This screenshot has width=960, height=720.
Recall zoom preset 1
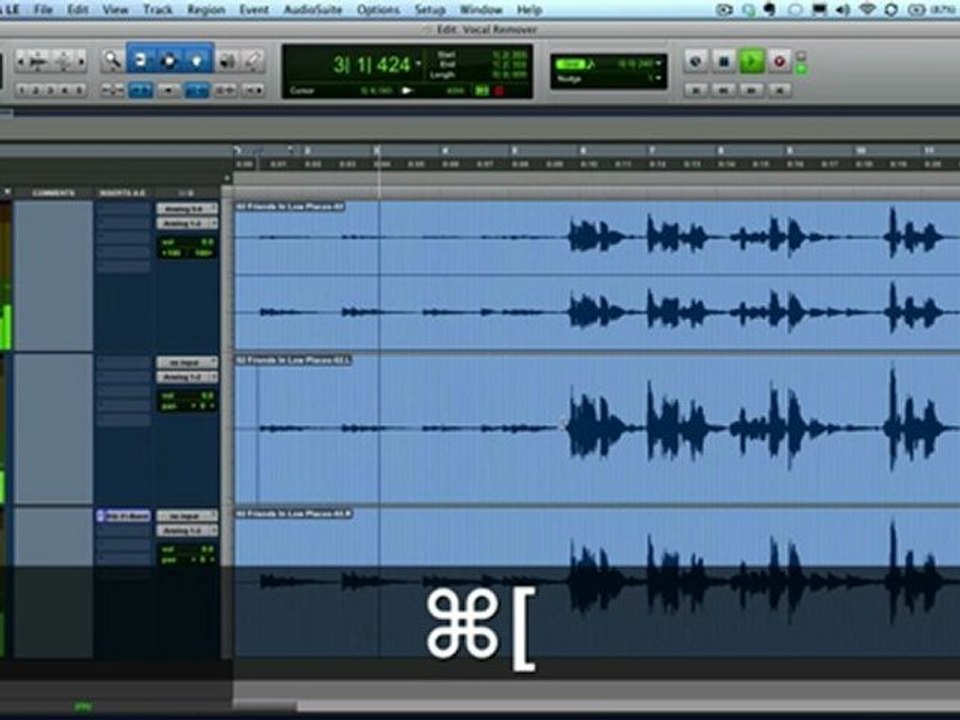(21, 91)
